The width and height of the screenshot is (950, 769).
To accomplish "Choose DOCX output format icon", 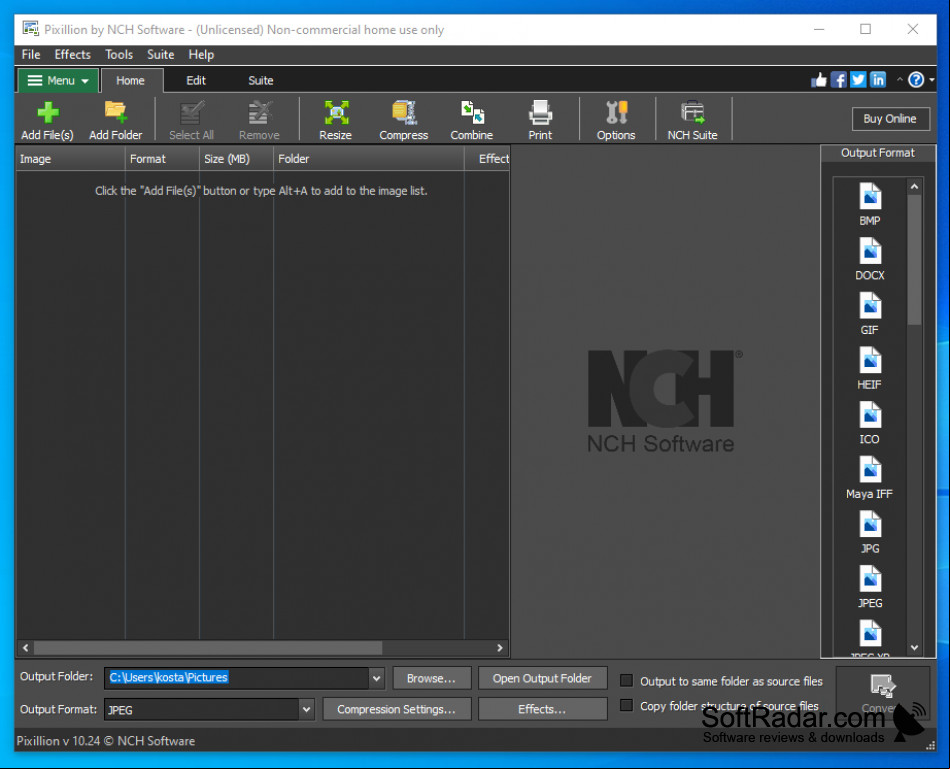I will point(870,251).
